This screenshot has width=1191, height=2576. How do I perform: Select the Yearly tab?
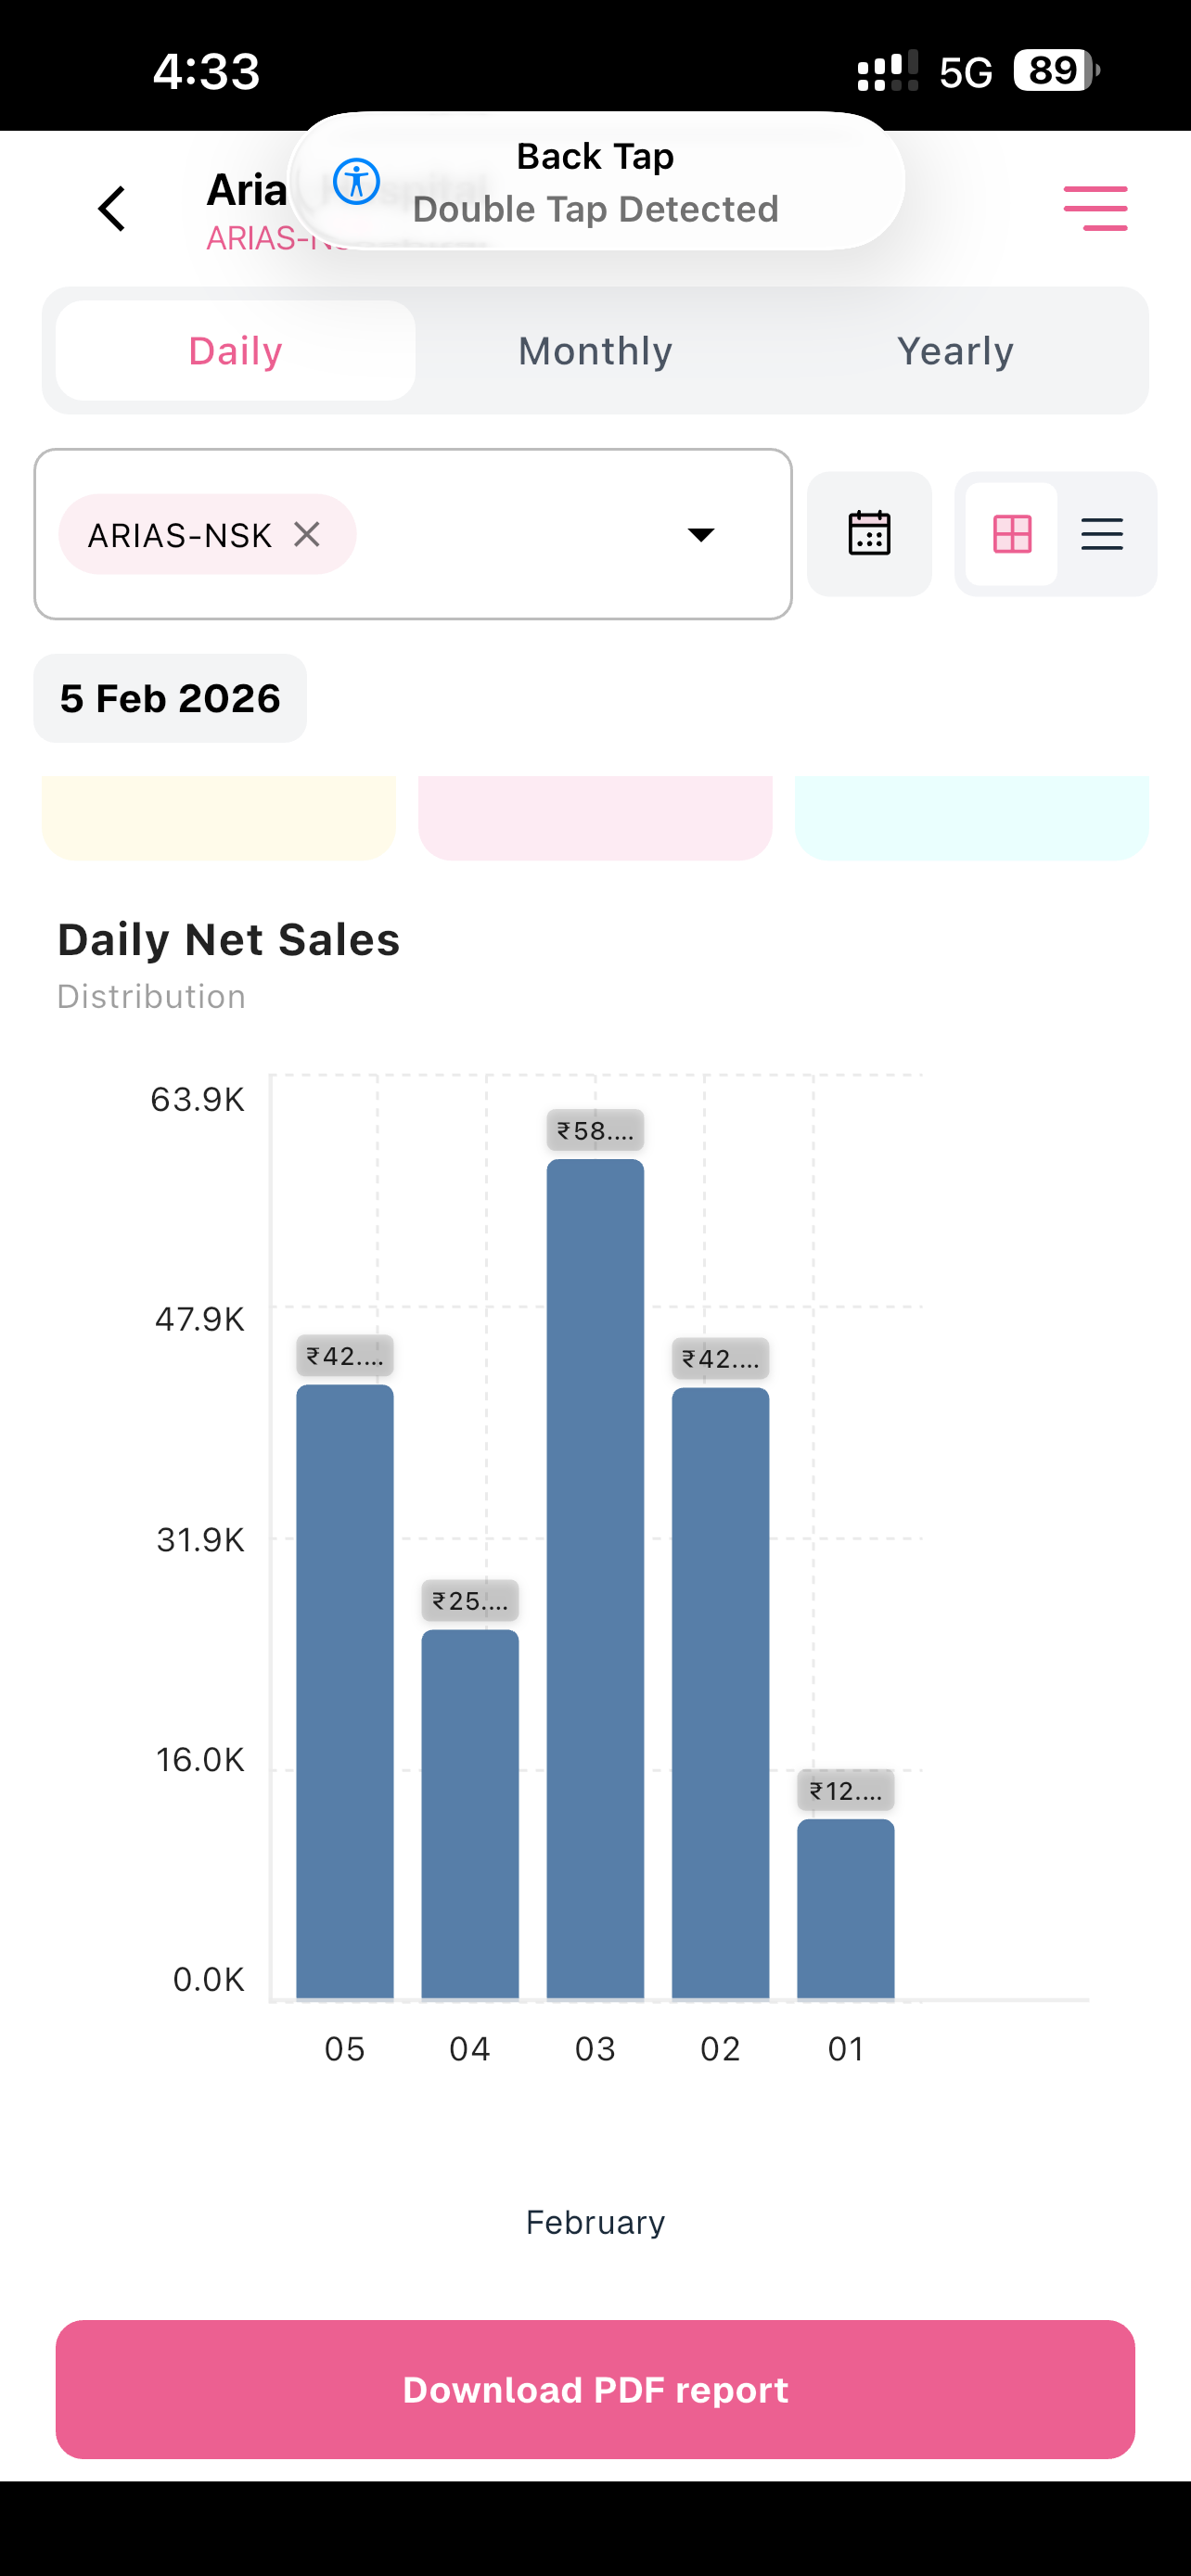(955, 351)
